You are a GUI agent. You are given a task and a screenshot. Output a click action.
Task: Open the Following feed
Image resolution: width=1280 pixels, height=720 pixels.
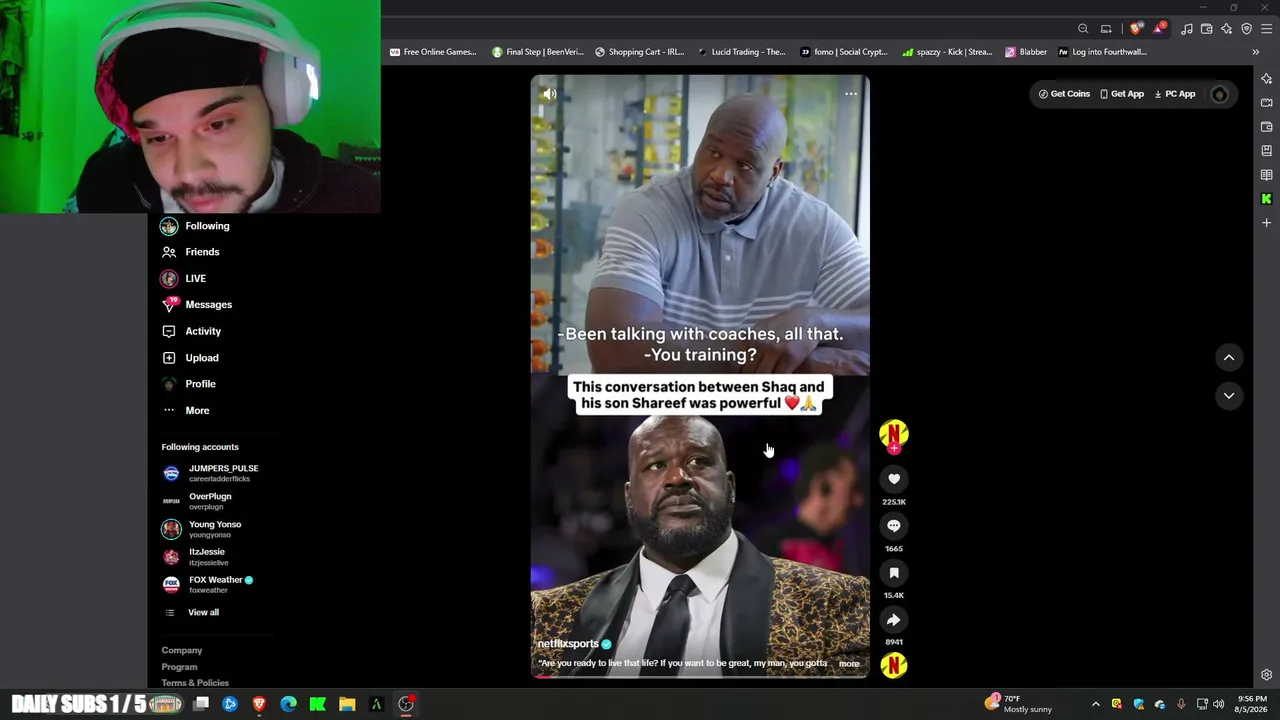tap(196, 226)
